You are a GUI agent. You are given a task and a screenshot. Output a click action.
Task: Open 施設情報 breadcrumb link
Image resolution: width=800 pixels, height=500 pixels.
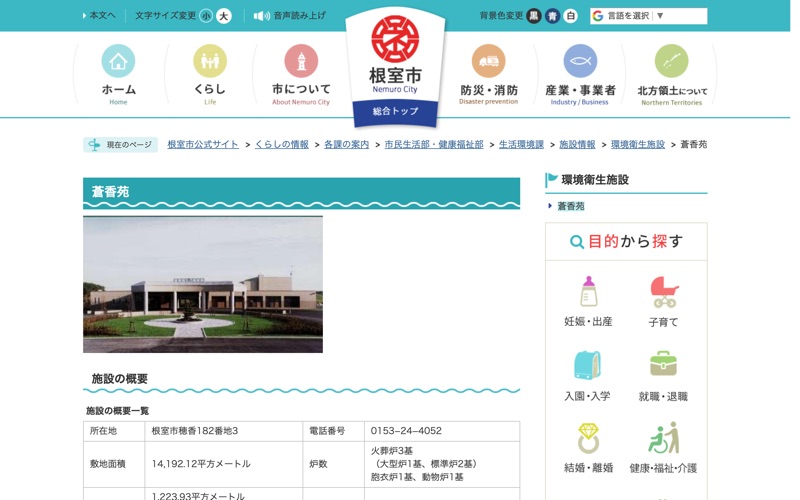coord(578,144)
